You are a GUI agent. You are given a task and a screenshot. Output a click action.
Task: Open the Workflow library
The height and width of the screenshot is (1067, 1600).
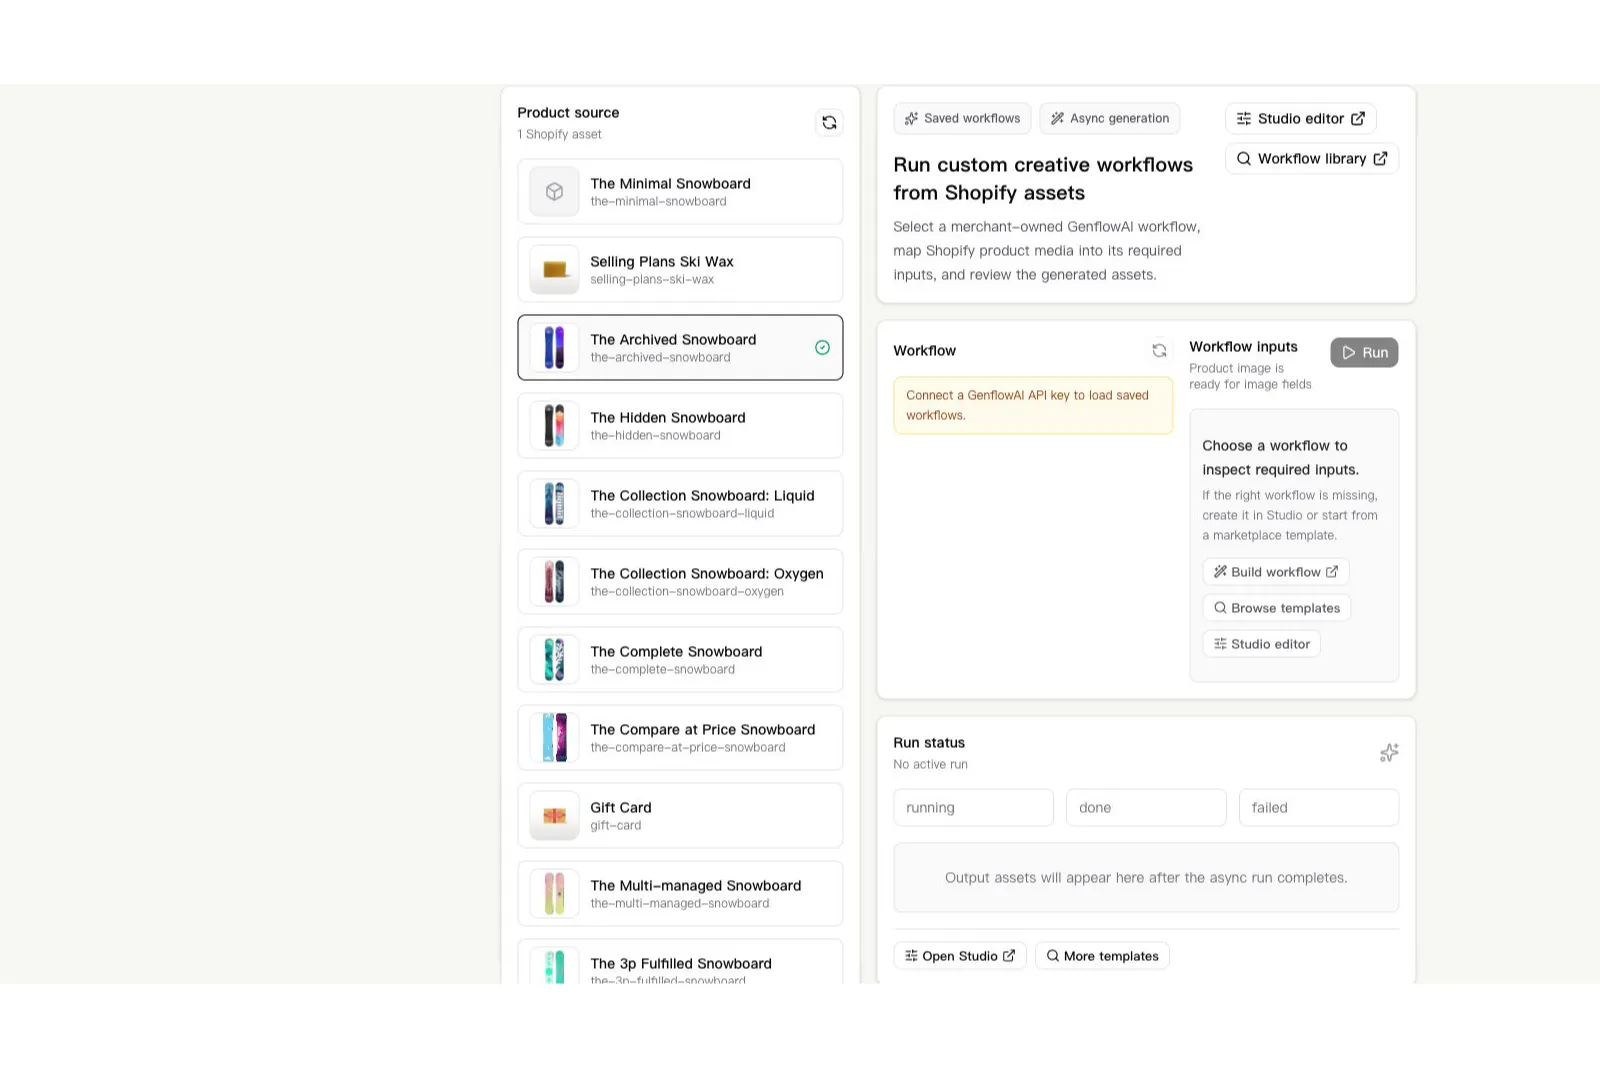[1312, 158]
